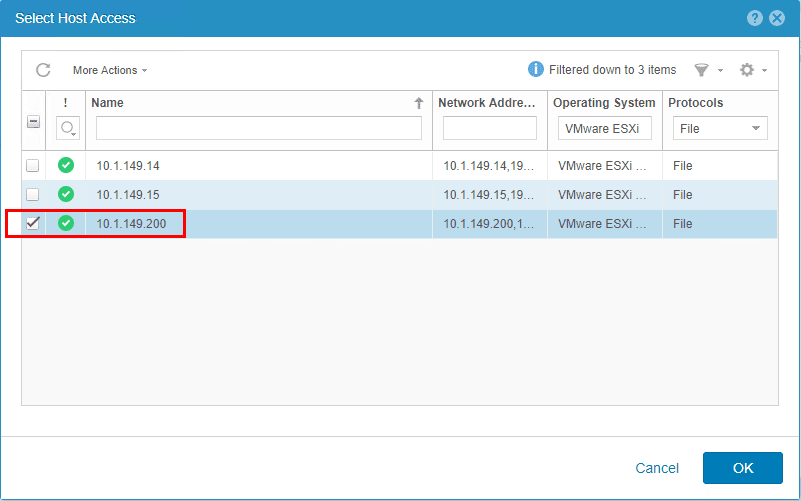Close the Select Host Access dialog
This screenshot has height=501, width=801.
point(777,18)
